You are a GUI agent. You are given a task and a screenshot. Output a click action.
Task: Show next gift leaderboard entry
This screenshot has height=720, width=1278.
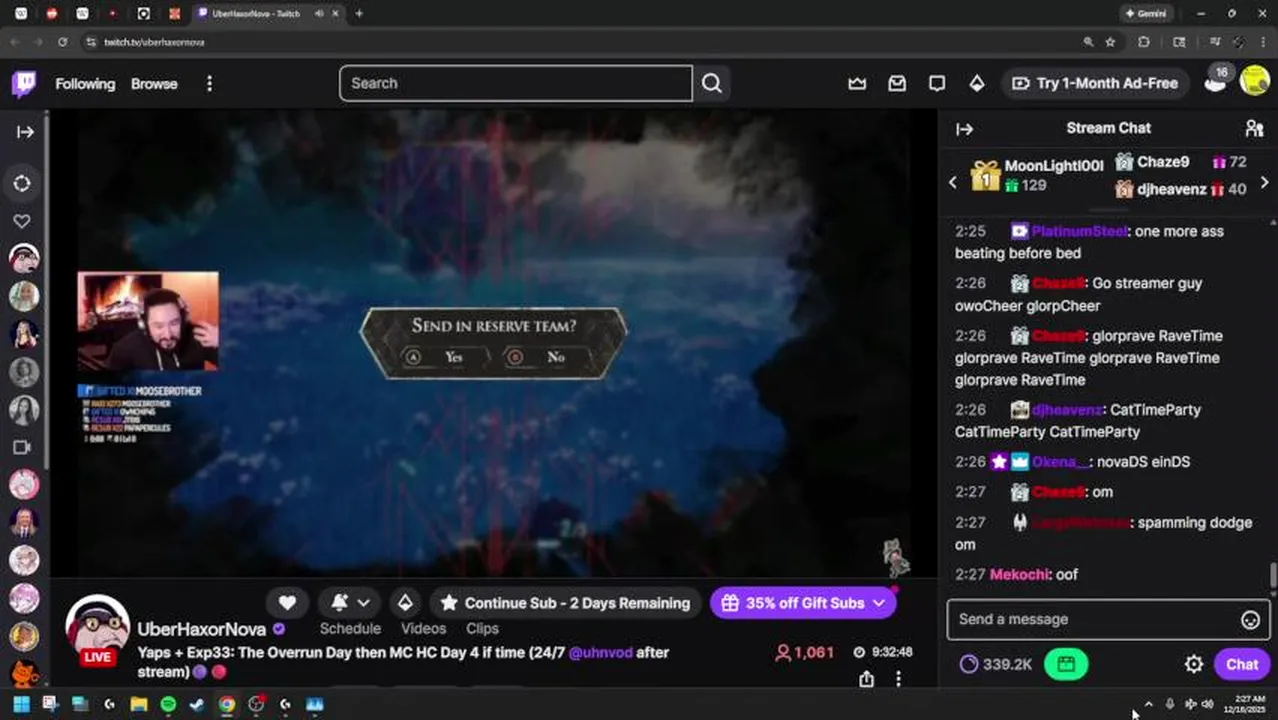tap(1264, 182)
